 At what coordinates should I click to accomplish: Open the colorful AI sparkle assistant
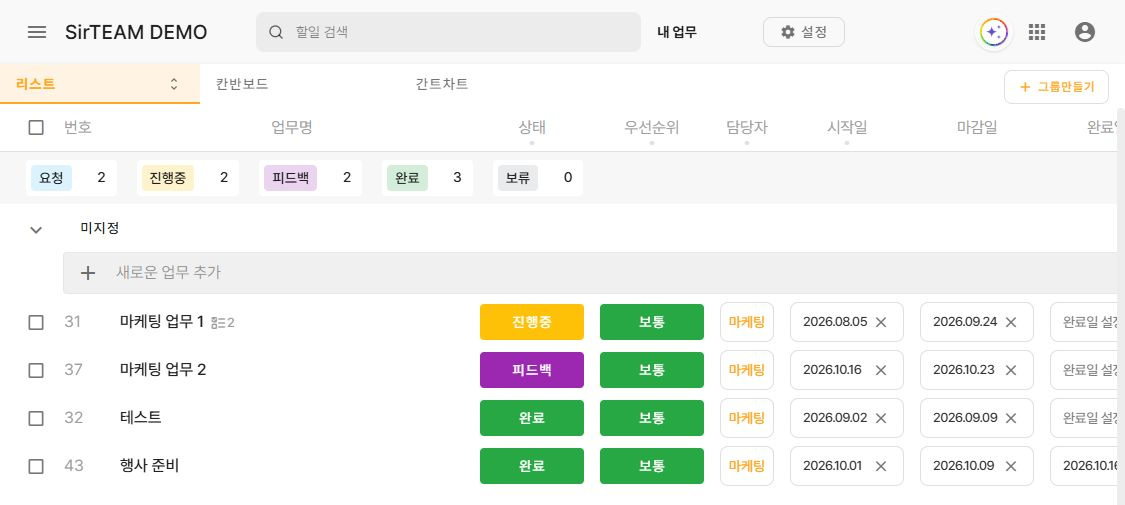click(x=994, y=32)
